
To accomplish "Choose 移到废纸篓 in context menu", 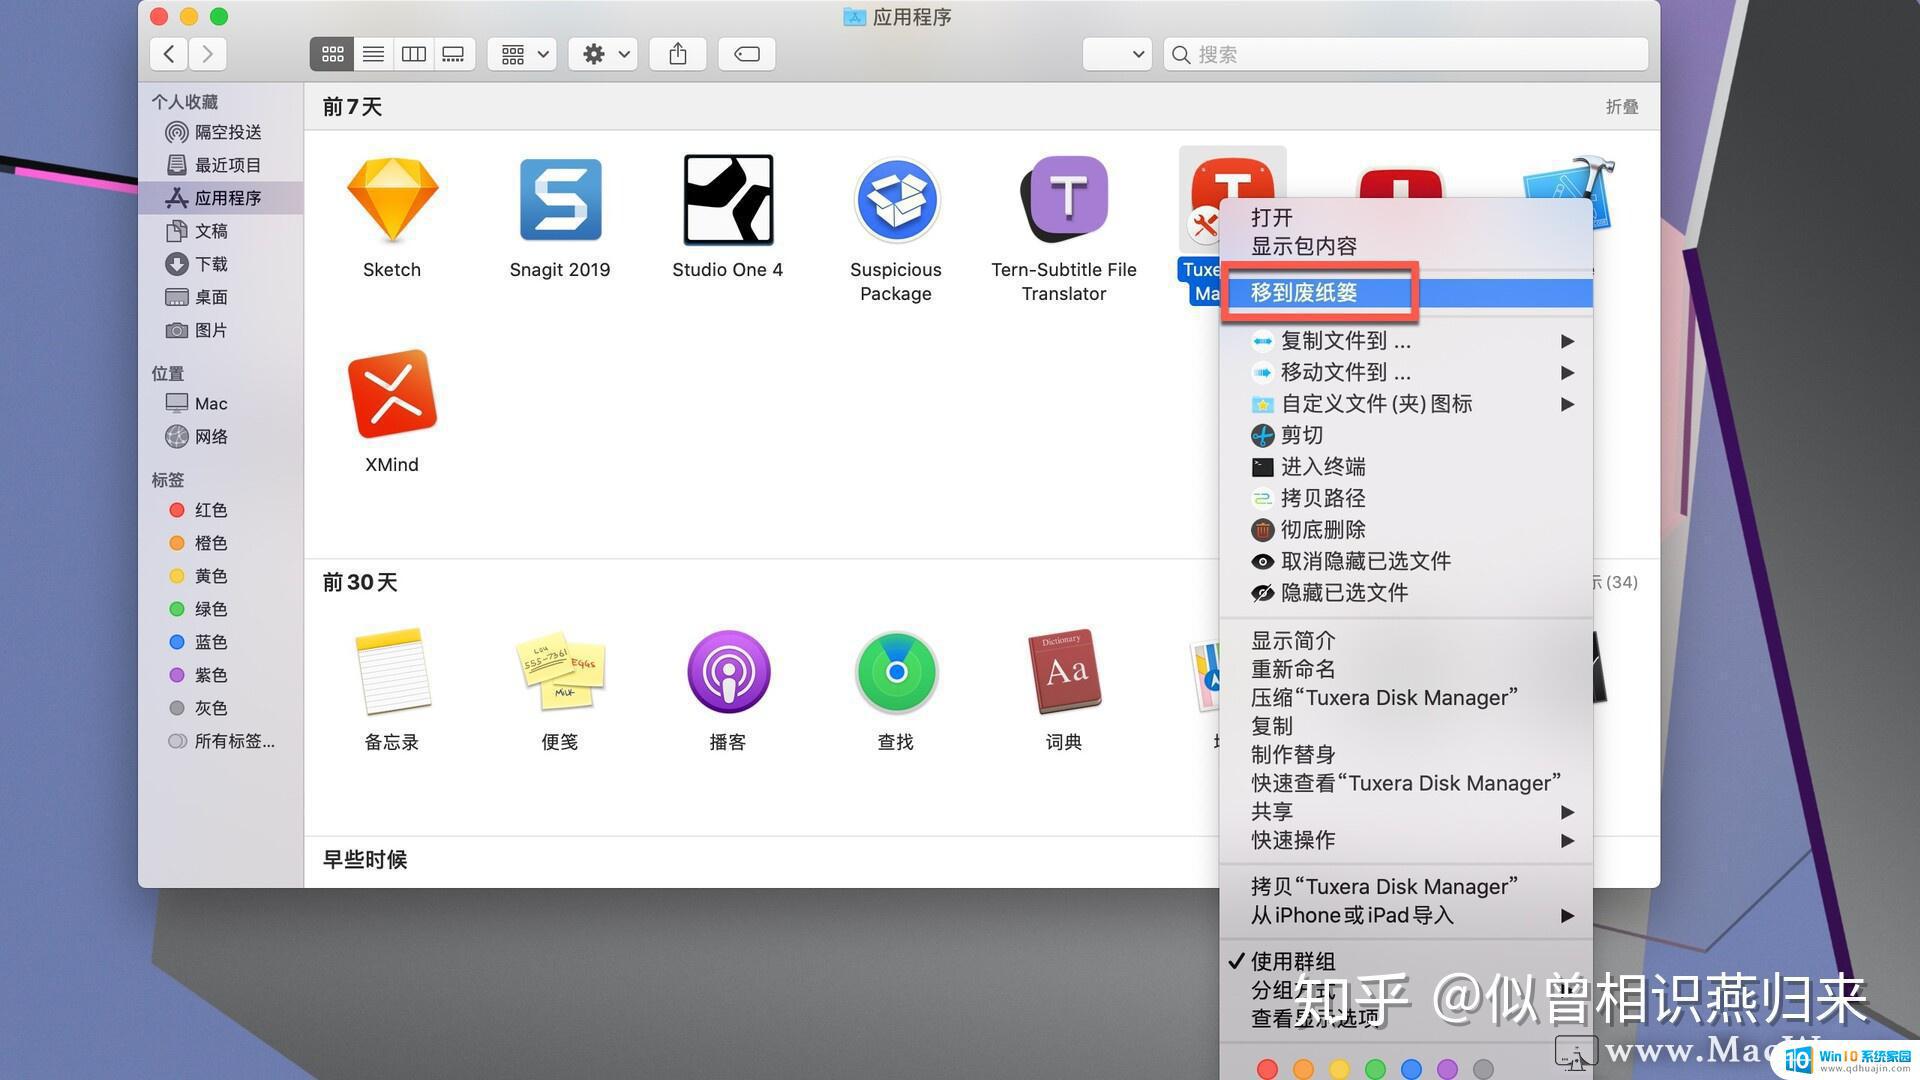I will pos(1406,293).
